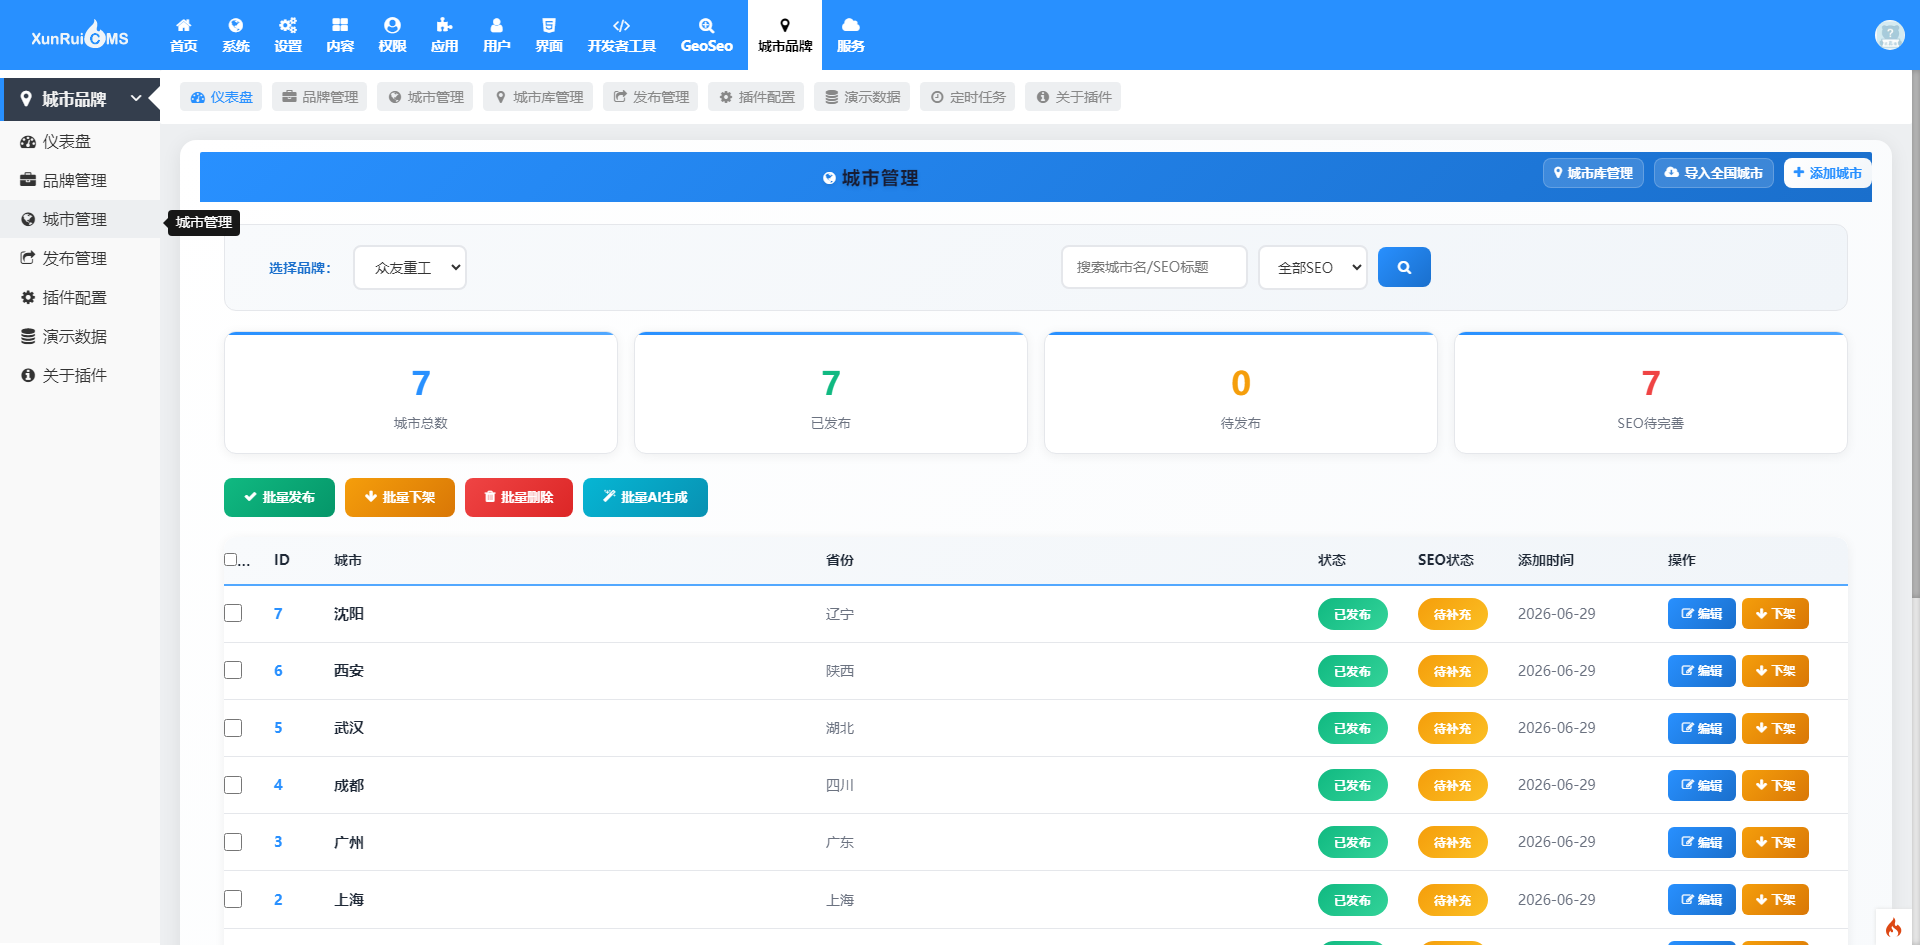1920x951 pixels.
Task: Click the green 批量发布 button
Action: coord(279,497)
